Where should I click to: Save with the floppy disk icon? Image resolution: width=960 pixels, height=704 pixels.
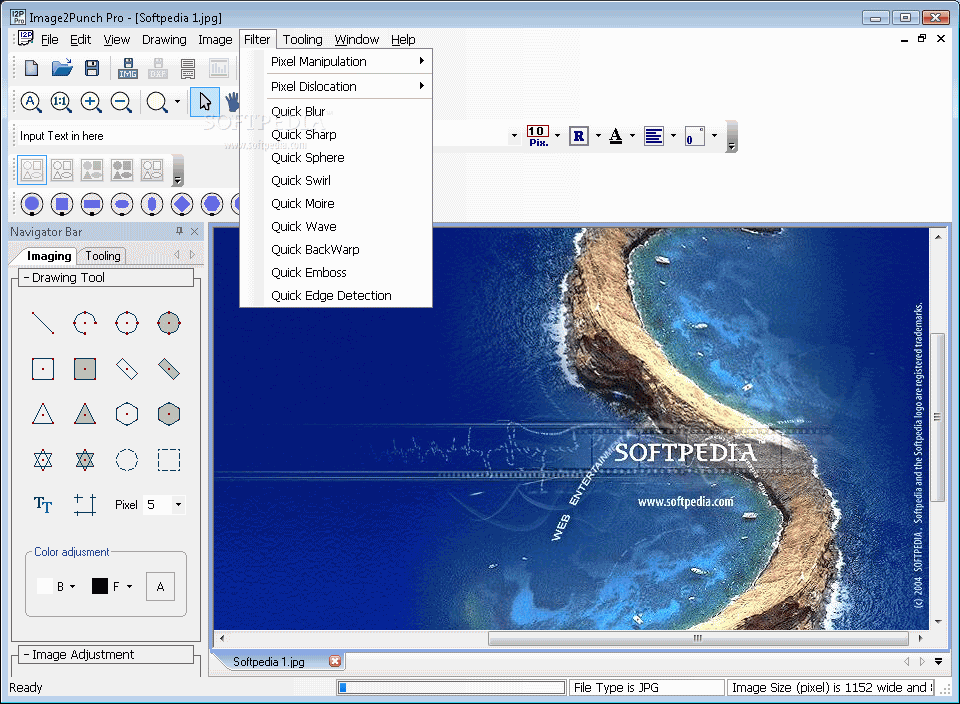tap(92, 68)
